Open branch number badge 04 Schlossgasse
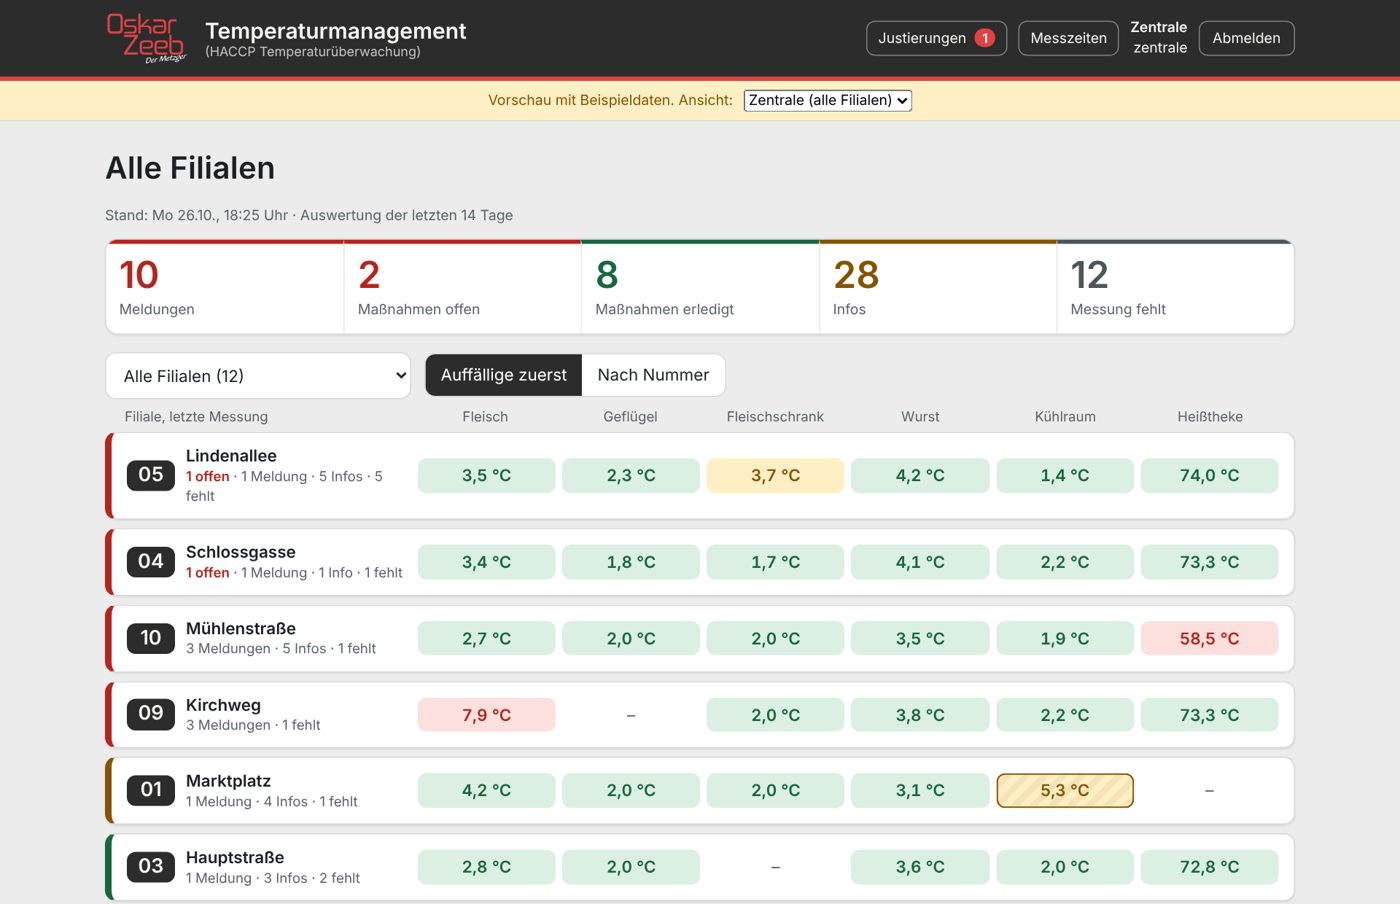 (151, 562)
